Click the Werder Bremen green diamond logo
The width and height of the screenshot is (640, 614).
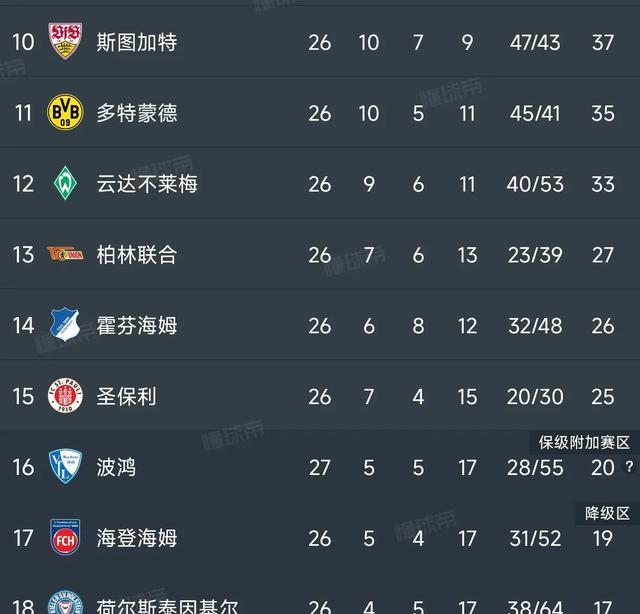tap(66, 184)
